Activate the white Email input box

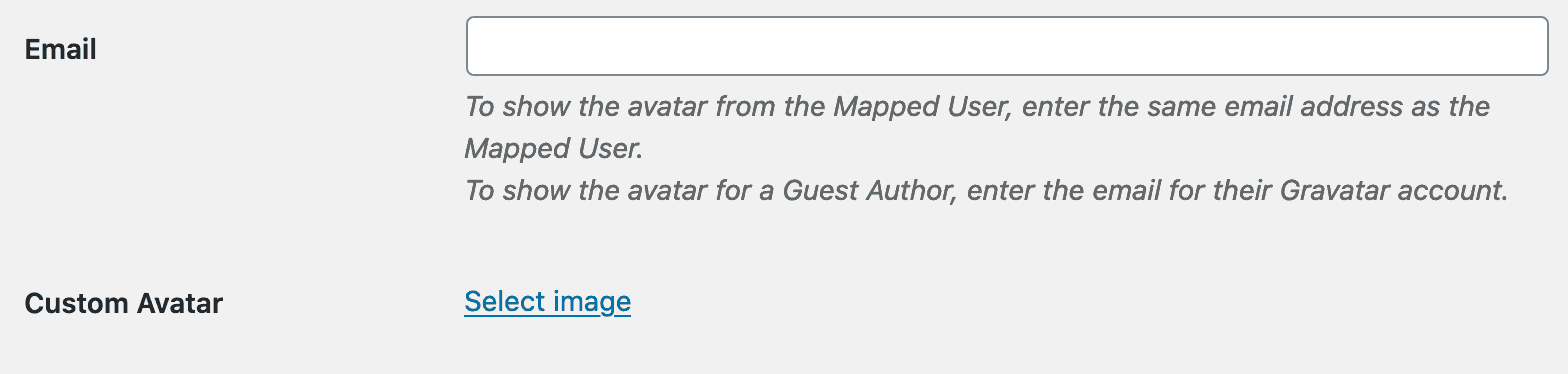[x=1007, y=46]
